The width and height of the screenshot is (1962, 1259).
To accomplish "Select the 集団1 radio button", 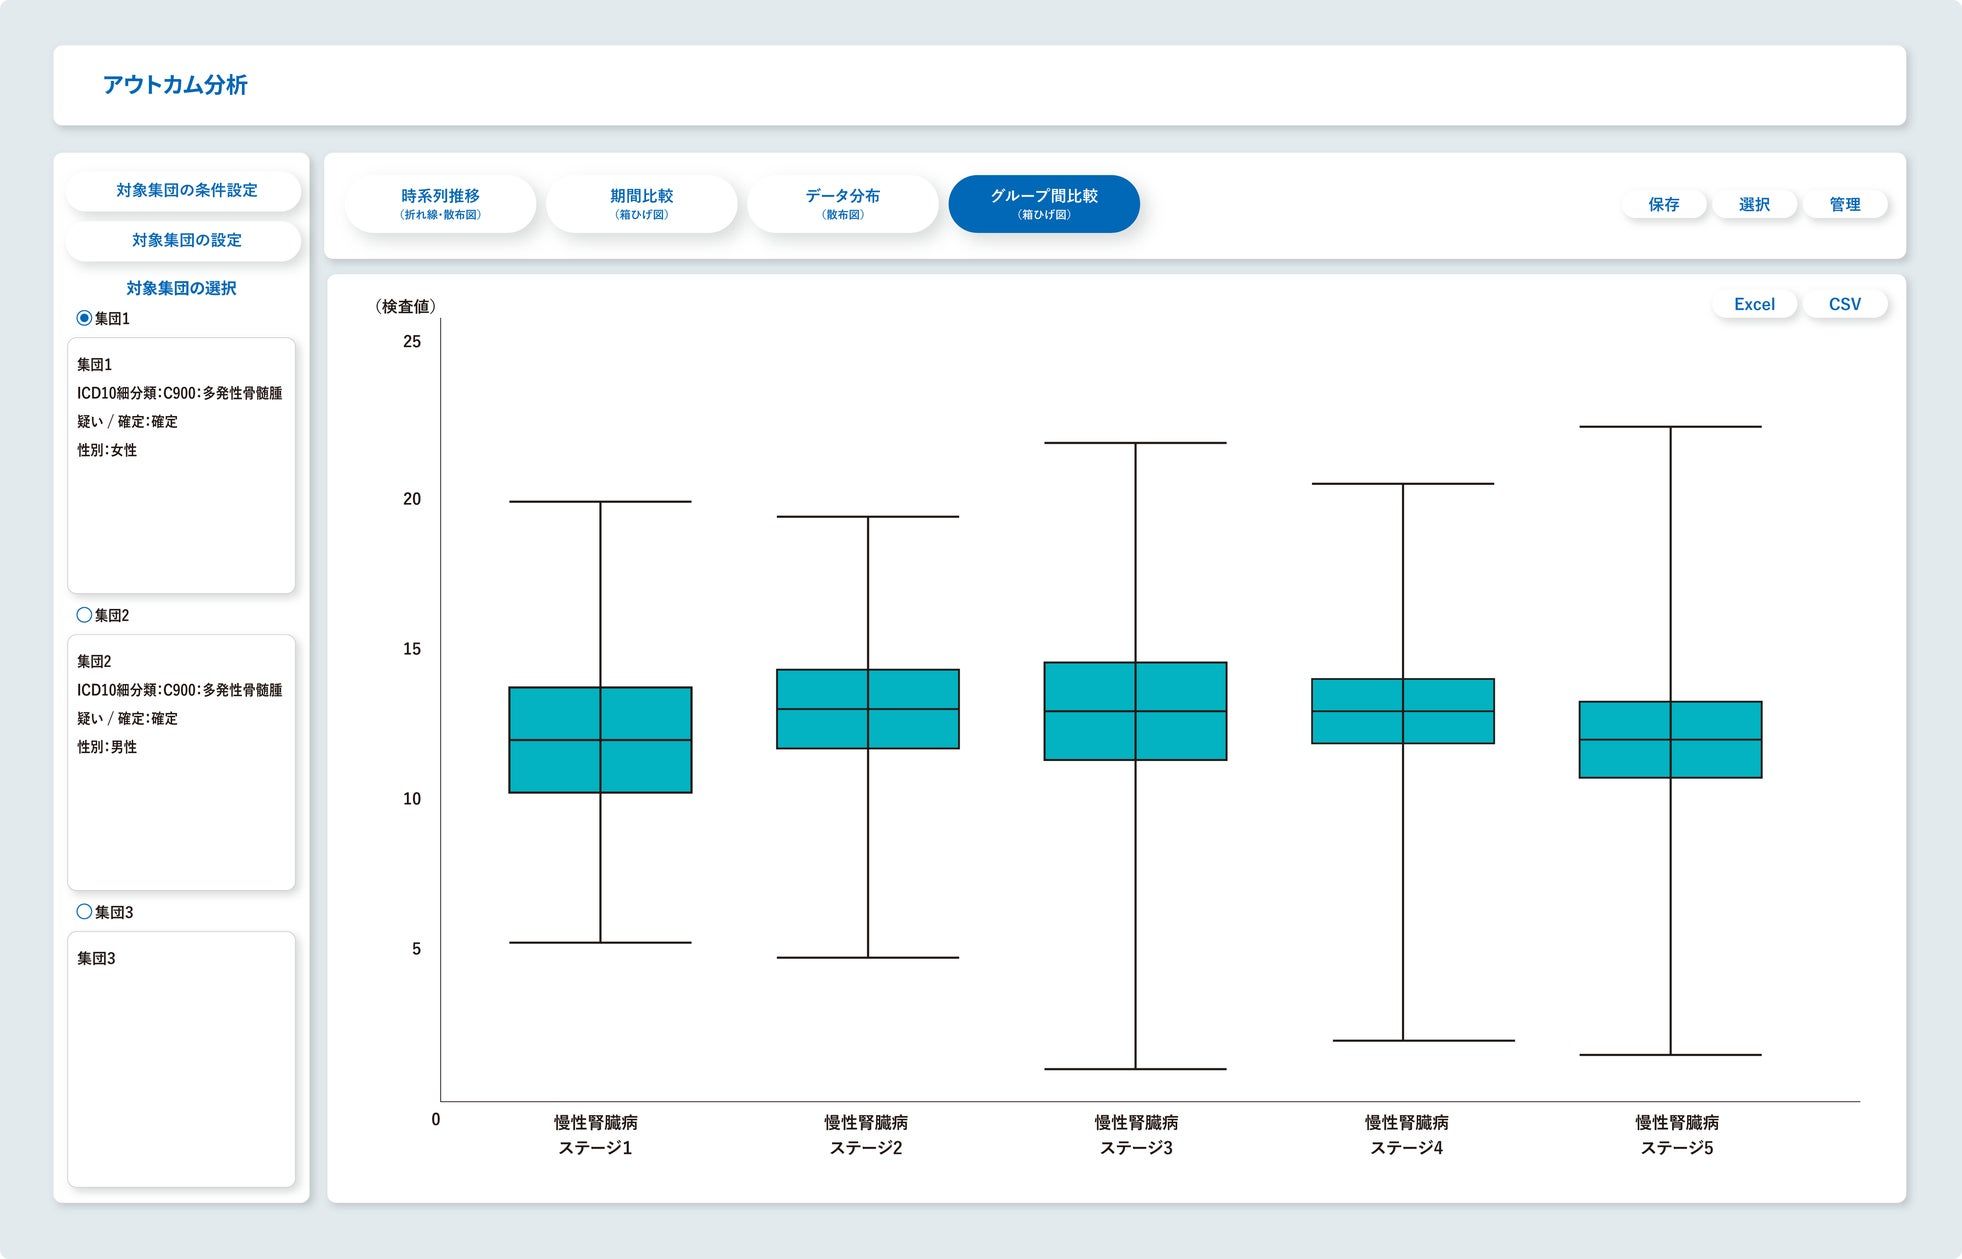I will (x=84, y=318).
